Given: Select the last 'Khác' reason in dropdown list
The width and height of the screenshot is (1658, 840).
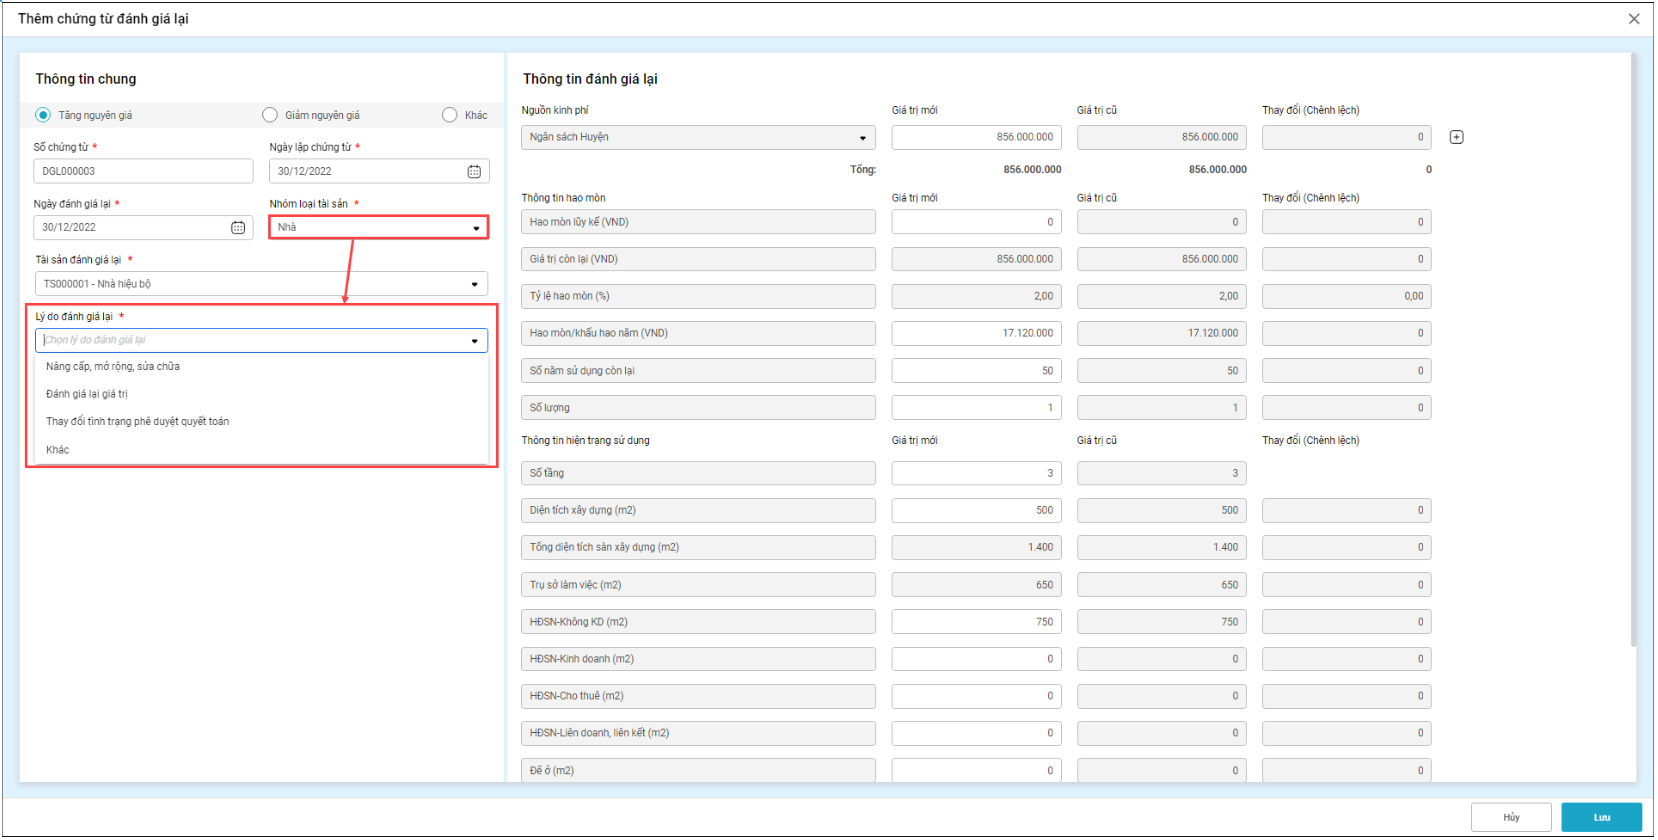Looking at the screenshot, I should pyautogui.click(x=58, y=450).
